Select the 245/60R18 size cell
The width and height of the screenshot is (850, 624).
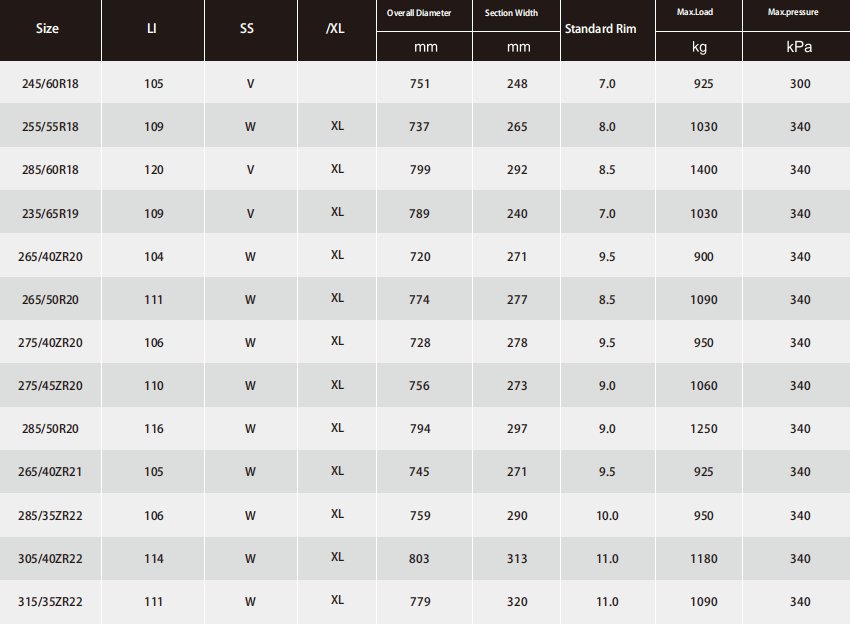tap(50, 84)
